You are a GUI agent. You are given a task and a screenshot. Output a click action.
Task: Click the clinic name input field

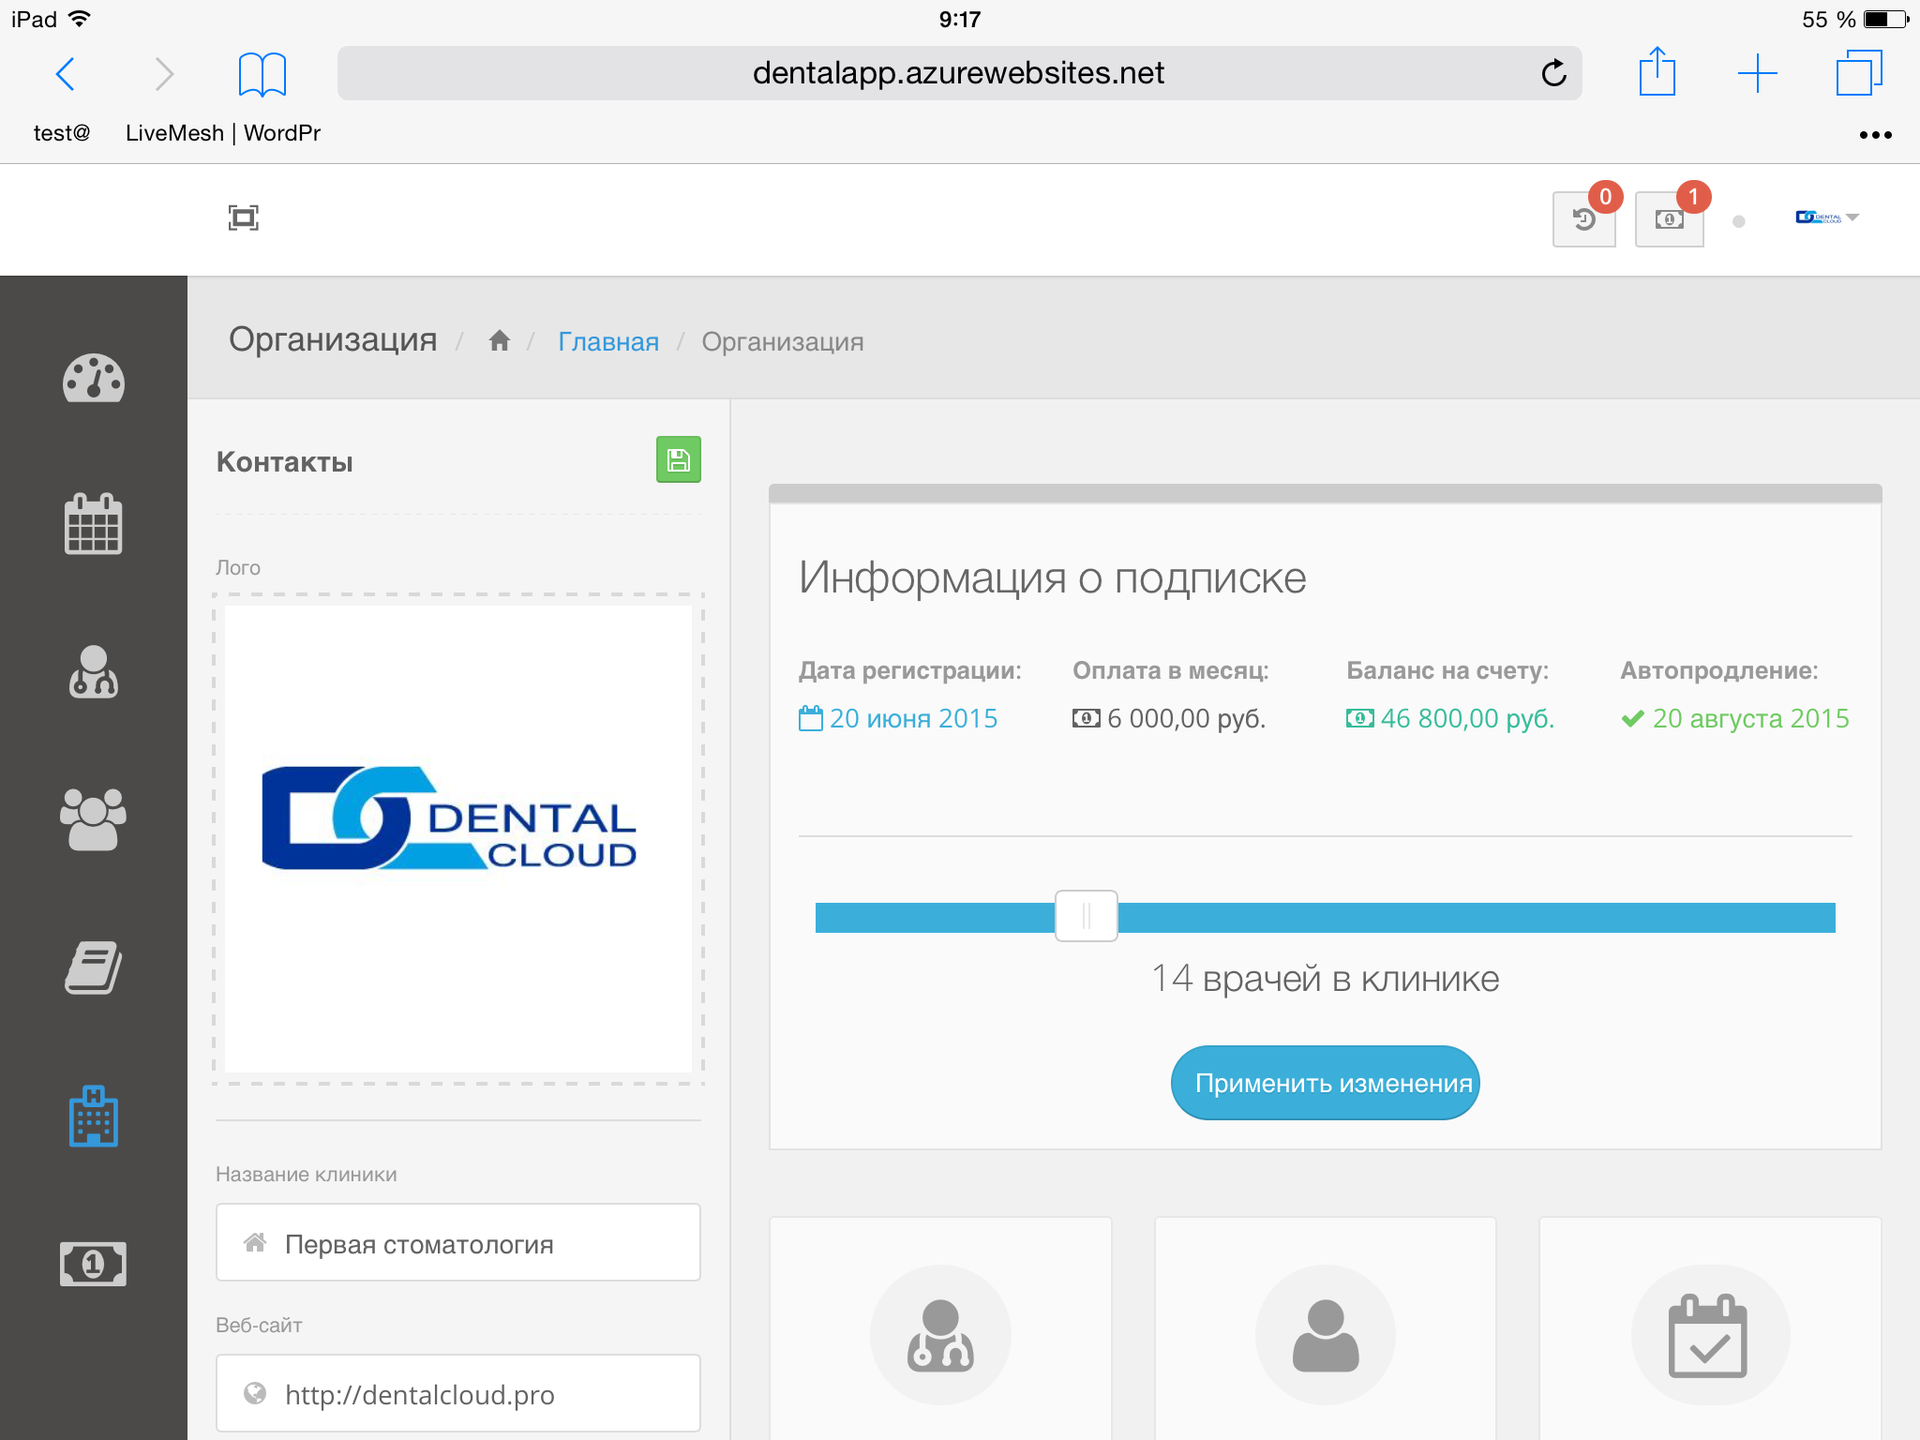point(458,1243)
